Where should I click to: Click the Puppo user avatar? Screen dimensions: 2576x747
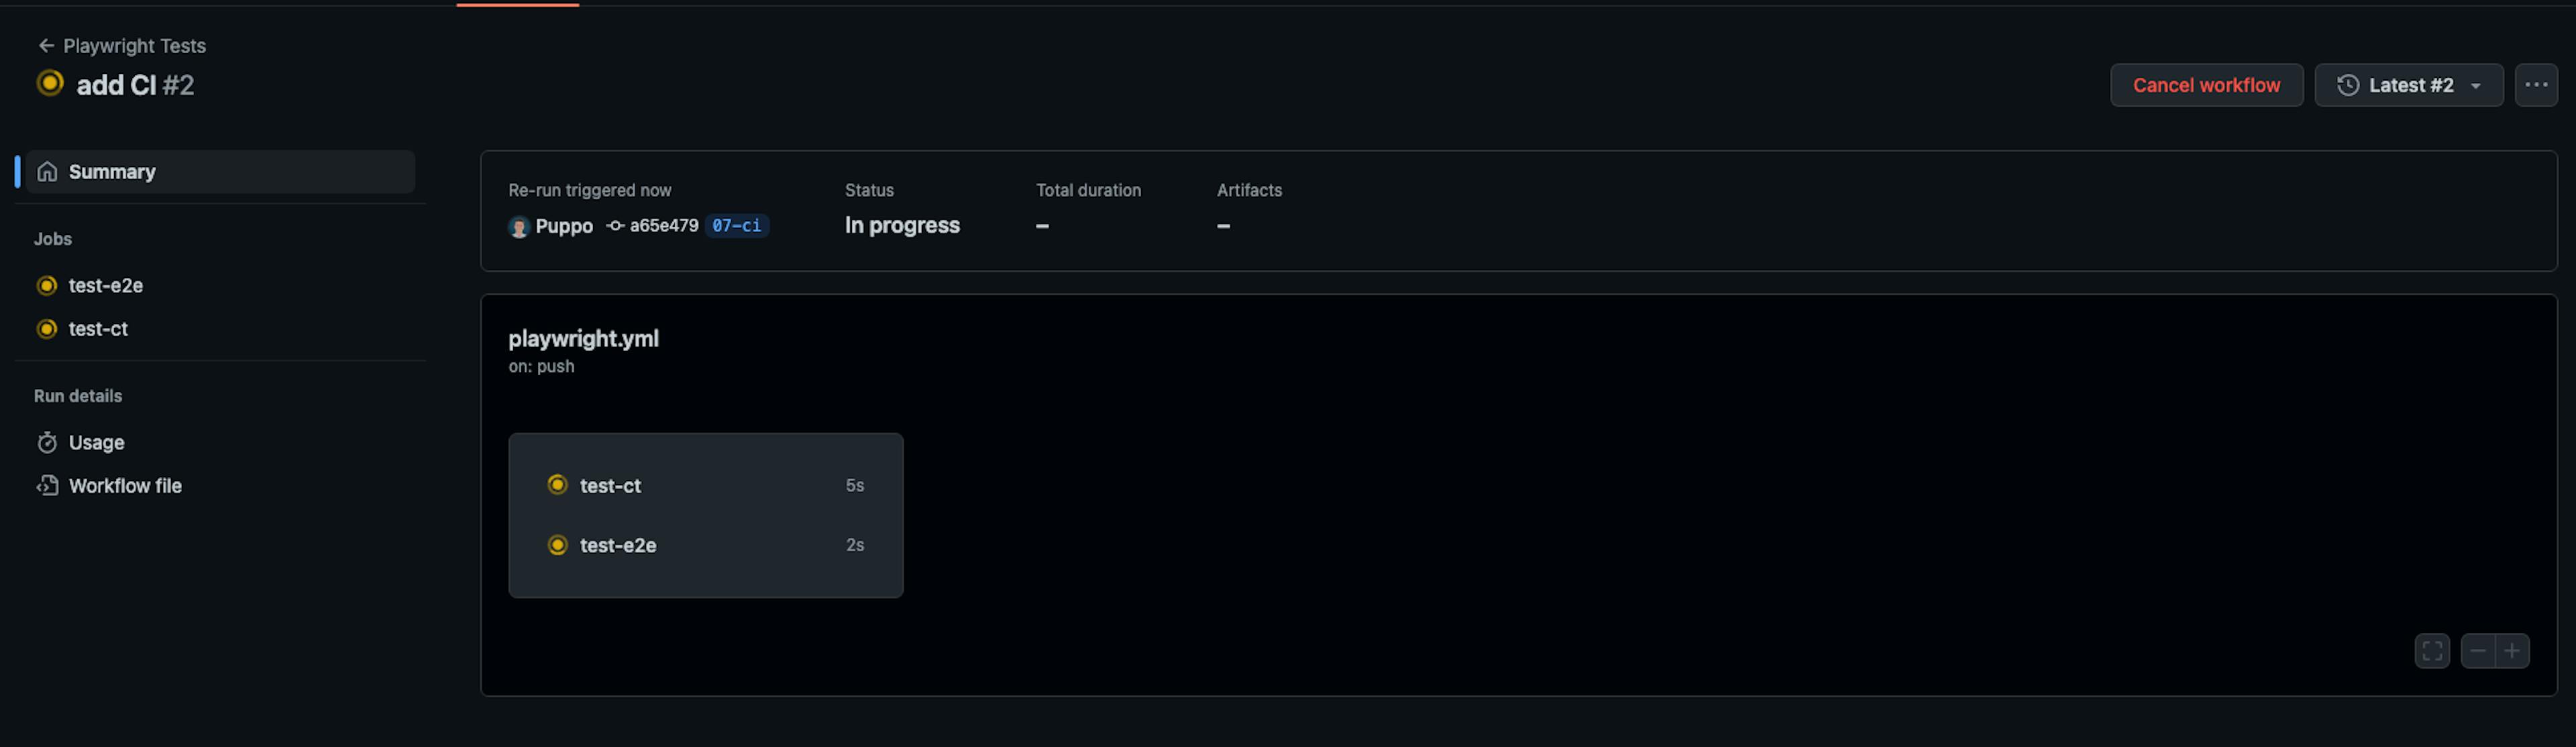518,227
